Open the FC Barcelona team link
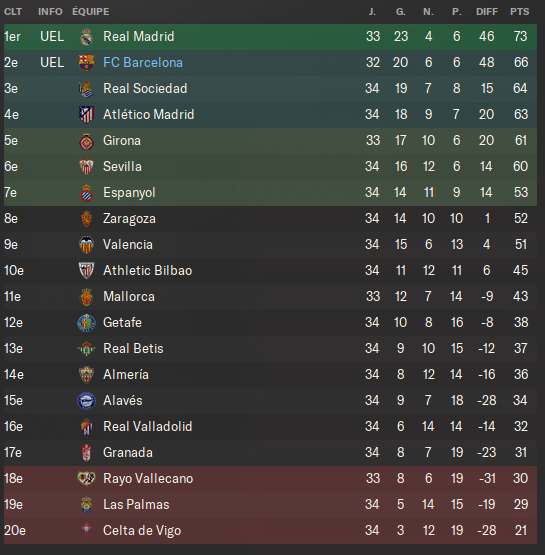 pos(143,63)
